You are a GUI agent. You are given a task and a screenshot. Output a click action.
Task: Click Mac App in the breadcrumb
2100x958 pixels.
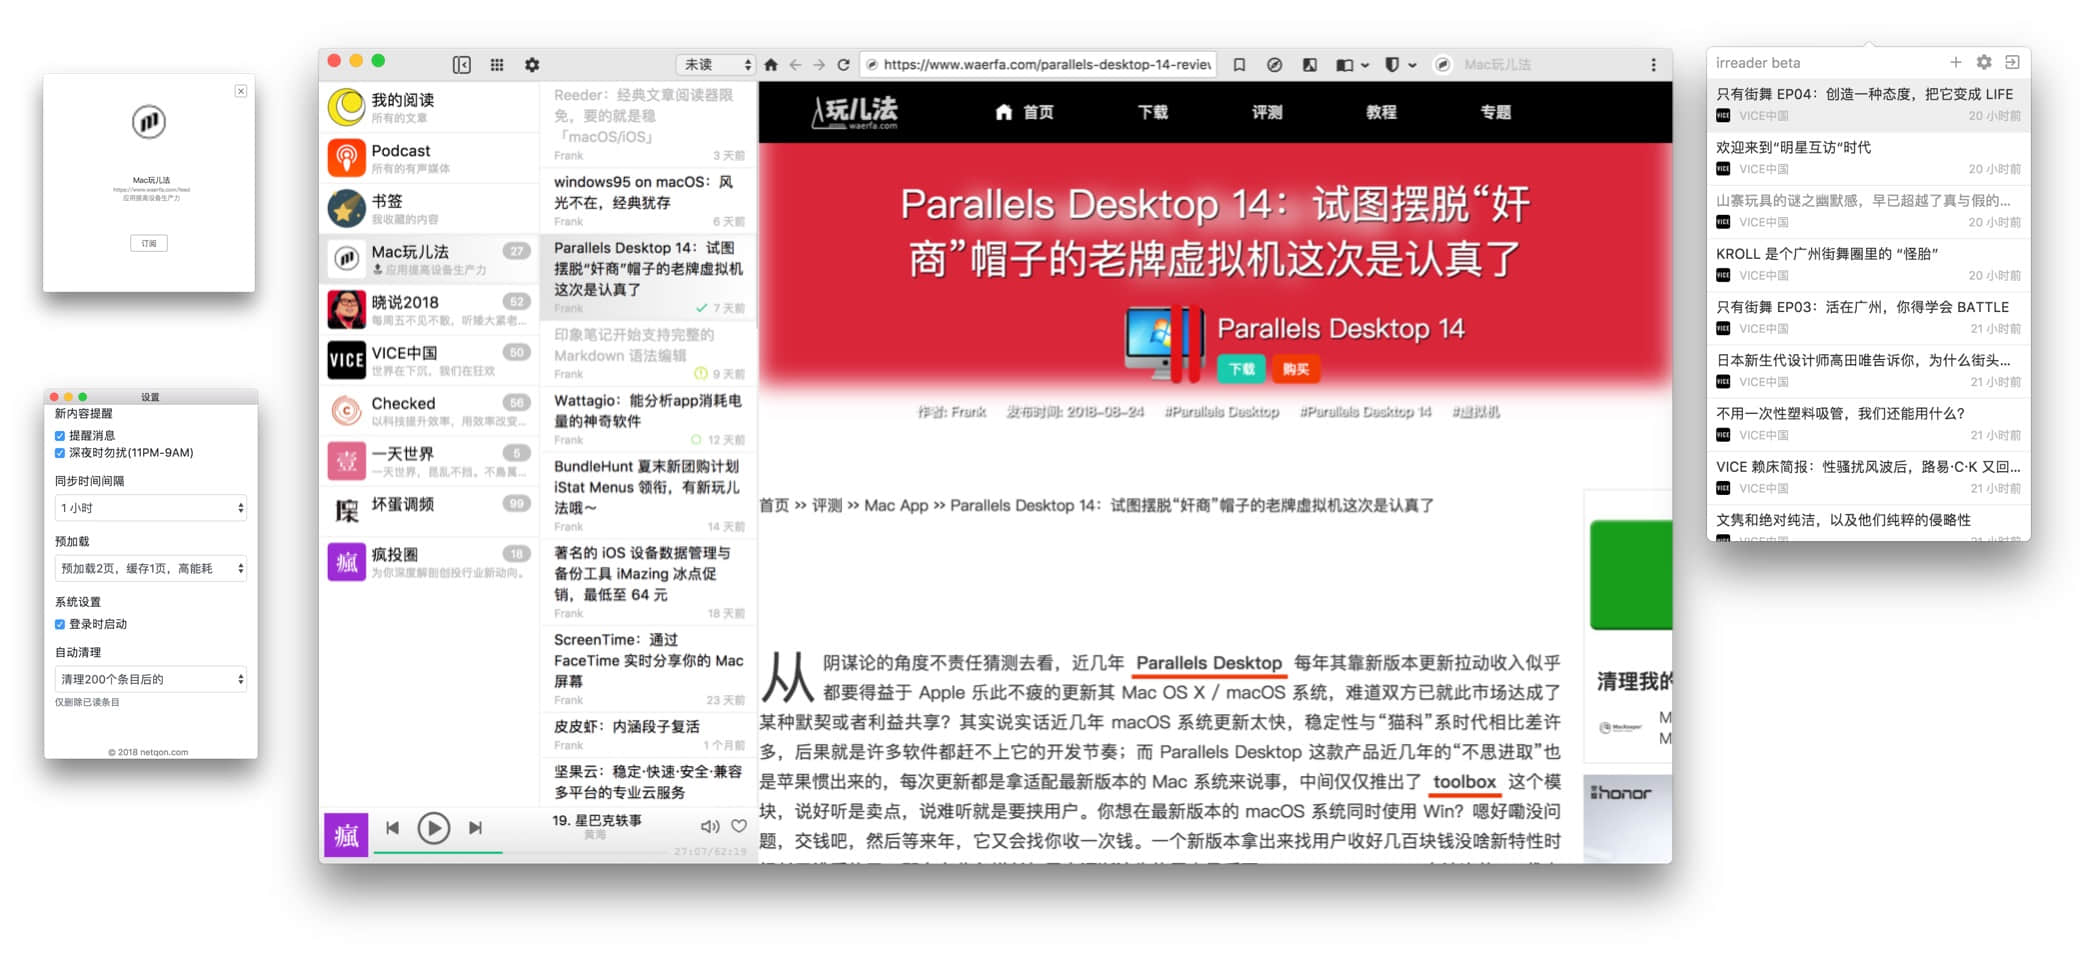coord(896,506)
